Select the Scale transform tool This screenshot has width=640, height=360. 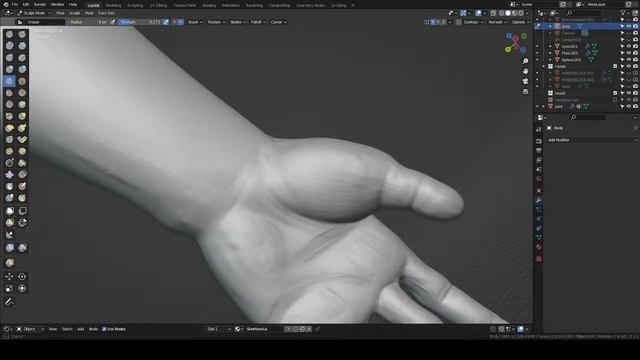click(9, 288)
